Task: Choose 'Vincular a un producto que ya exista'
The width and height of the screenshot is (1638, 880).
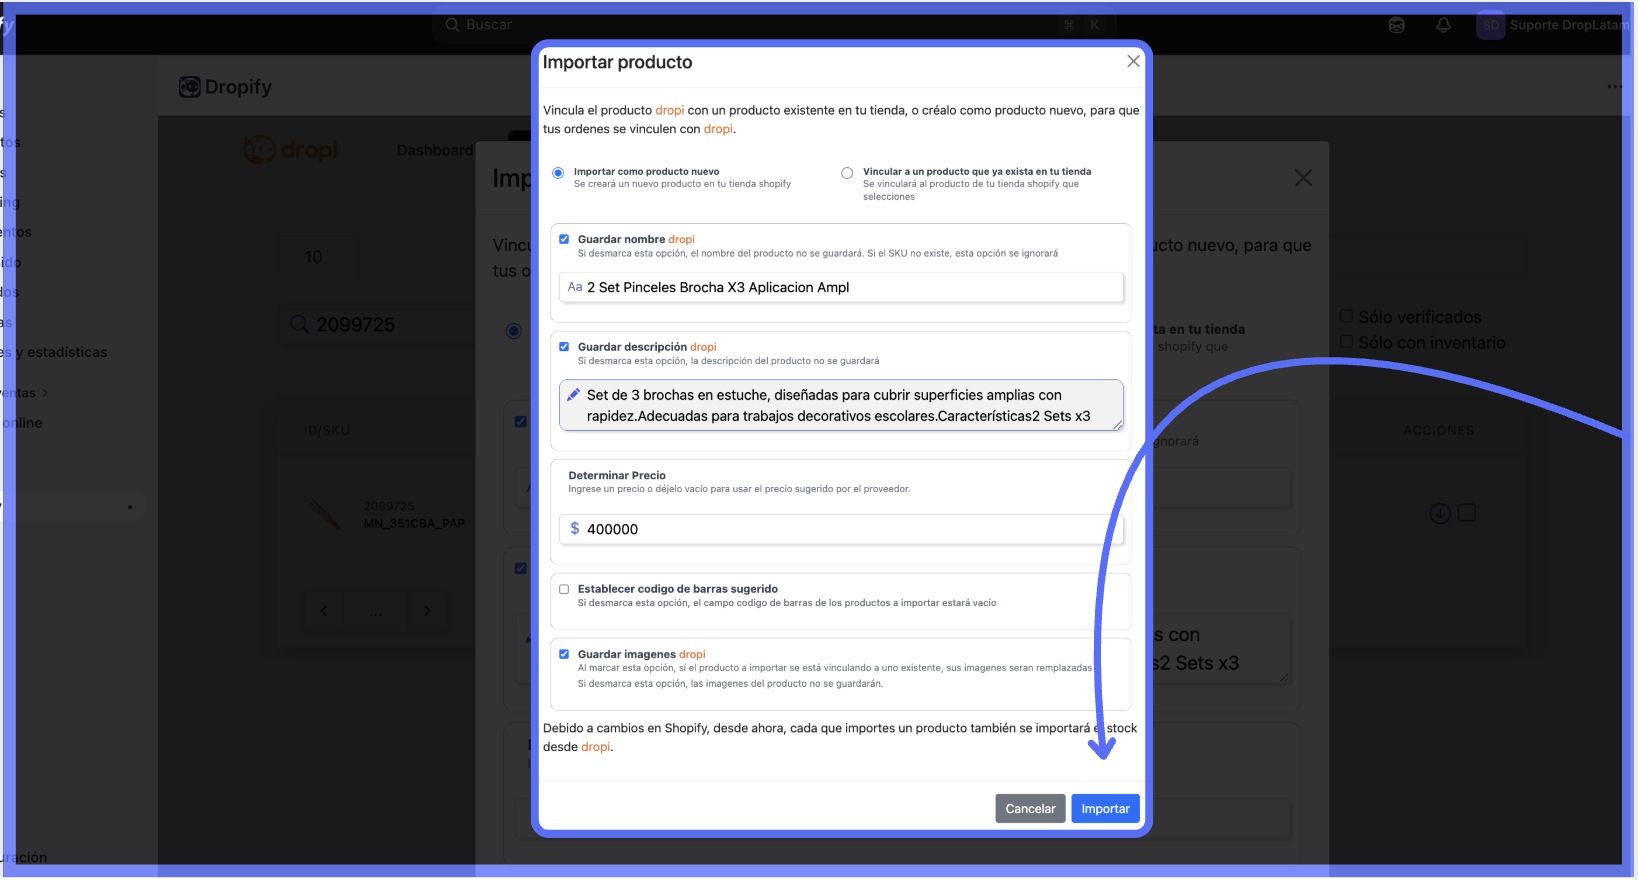Action: (x=847, y=173)
